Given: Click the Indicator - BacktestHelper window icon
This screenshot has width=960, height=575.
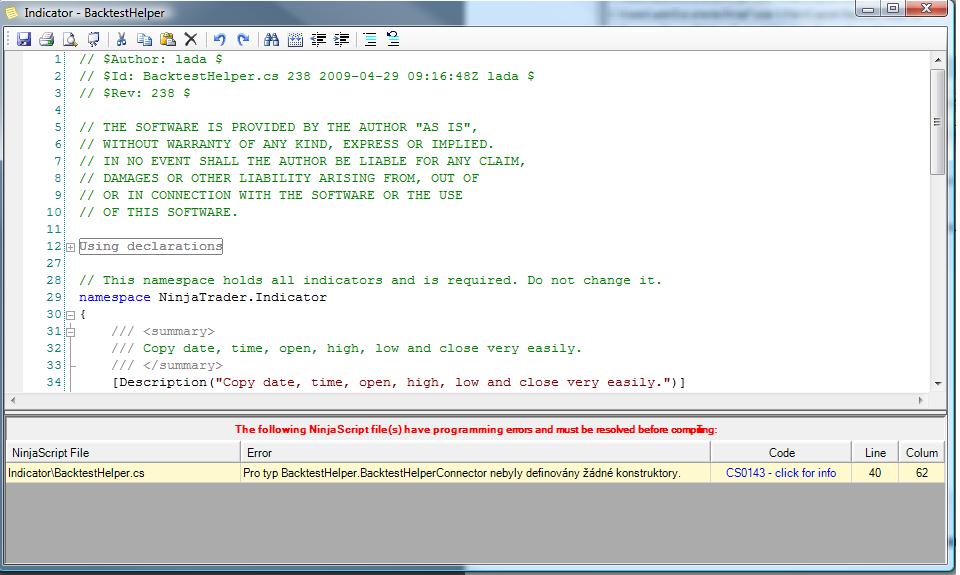Looking at the screenshot, I should coord(12,12).
